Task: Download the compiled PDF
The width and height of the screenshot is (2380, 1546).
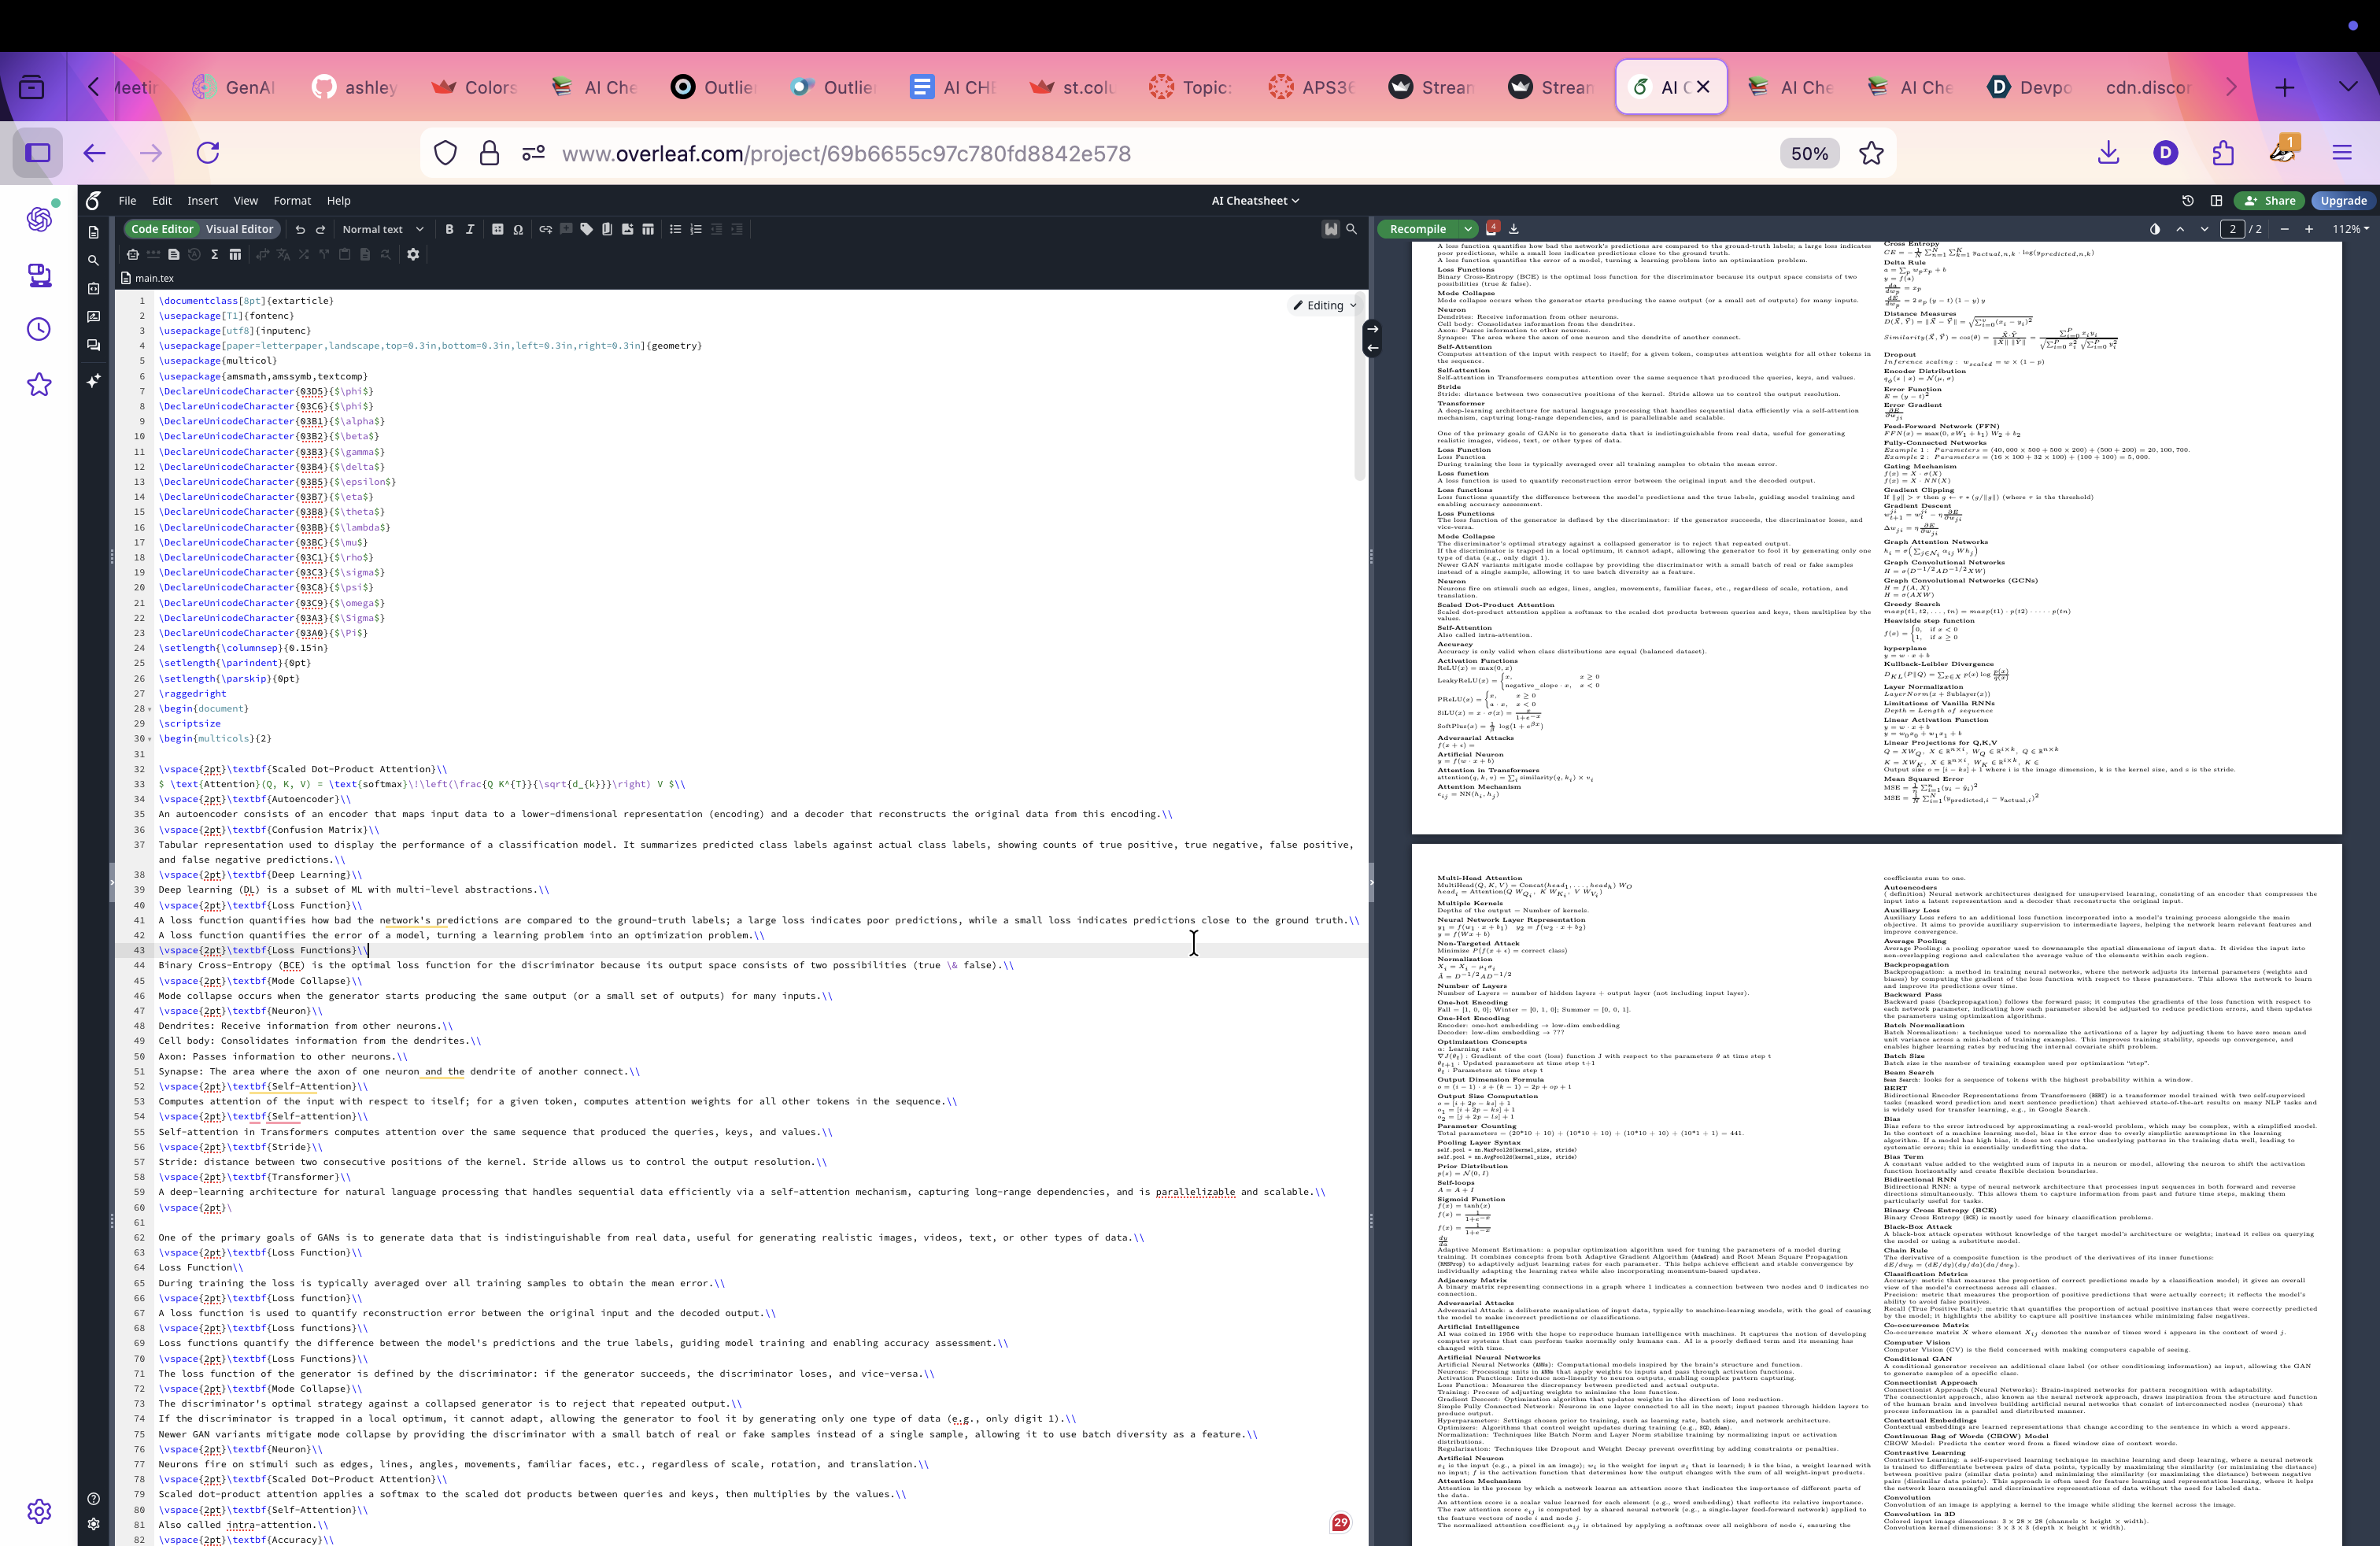Action: (1513, 229)
